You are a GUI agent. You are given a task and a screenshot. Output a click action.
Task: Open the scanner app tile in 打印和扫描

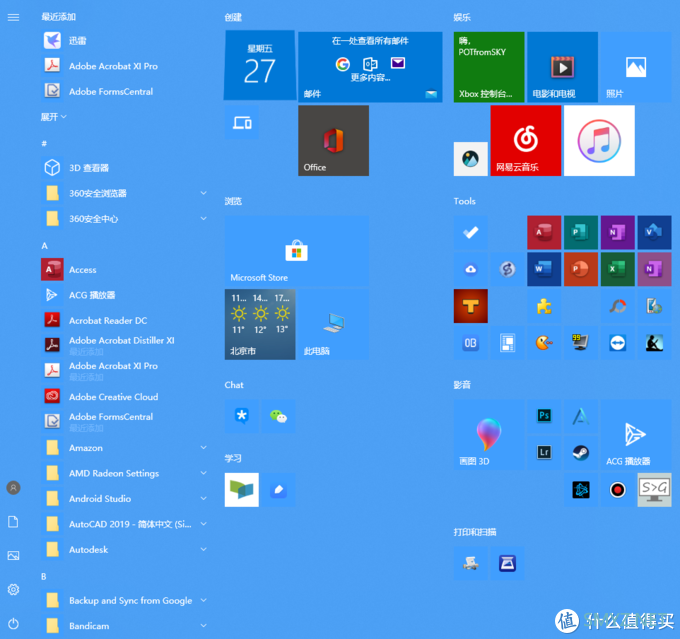[x=507, y=563]
